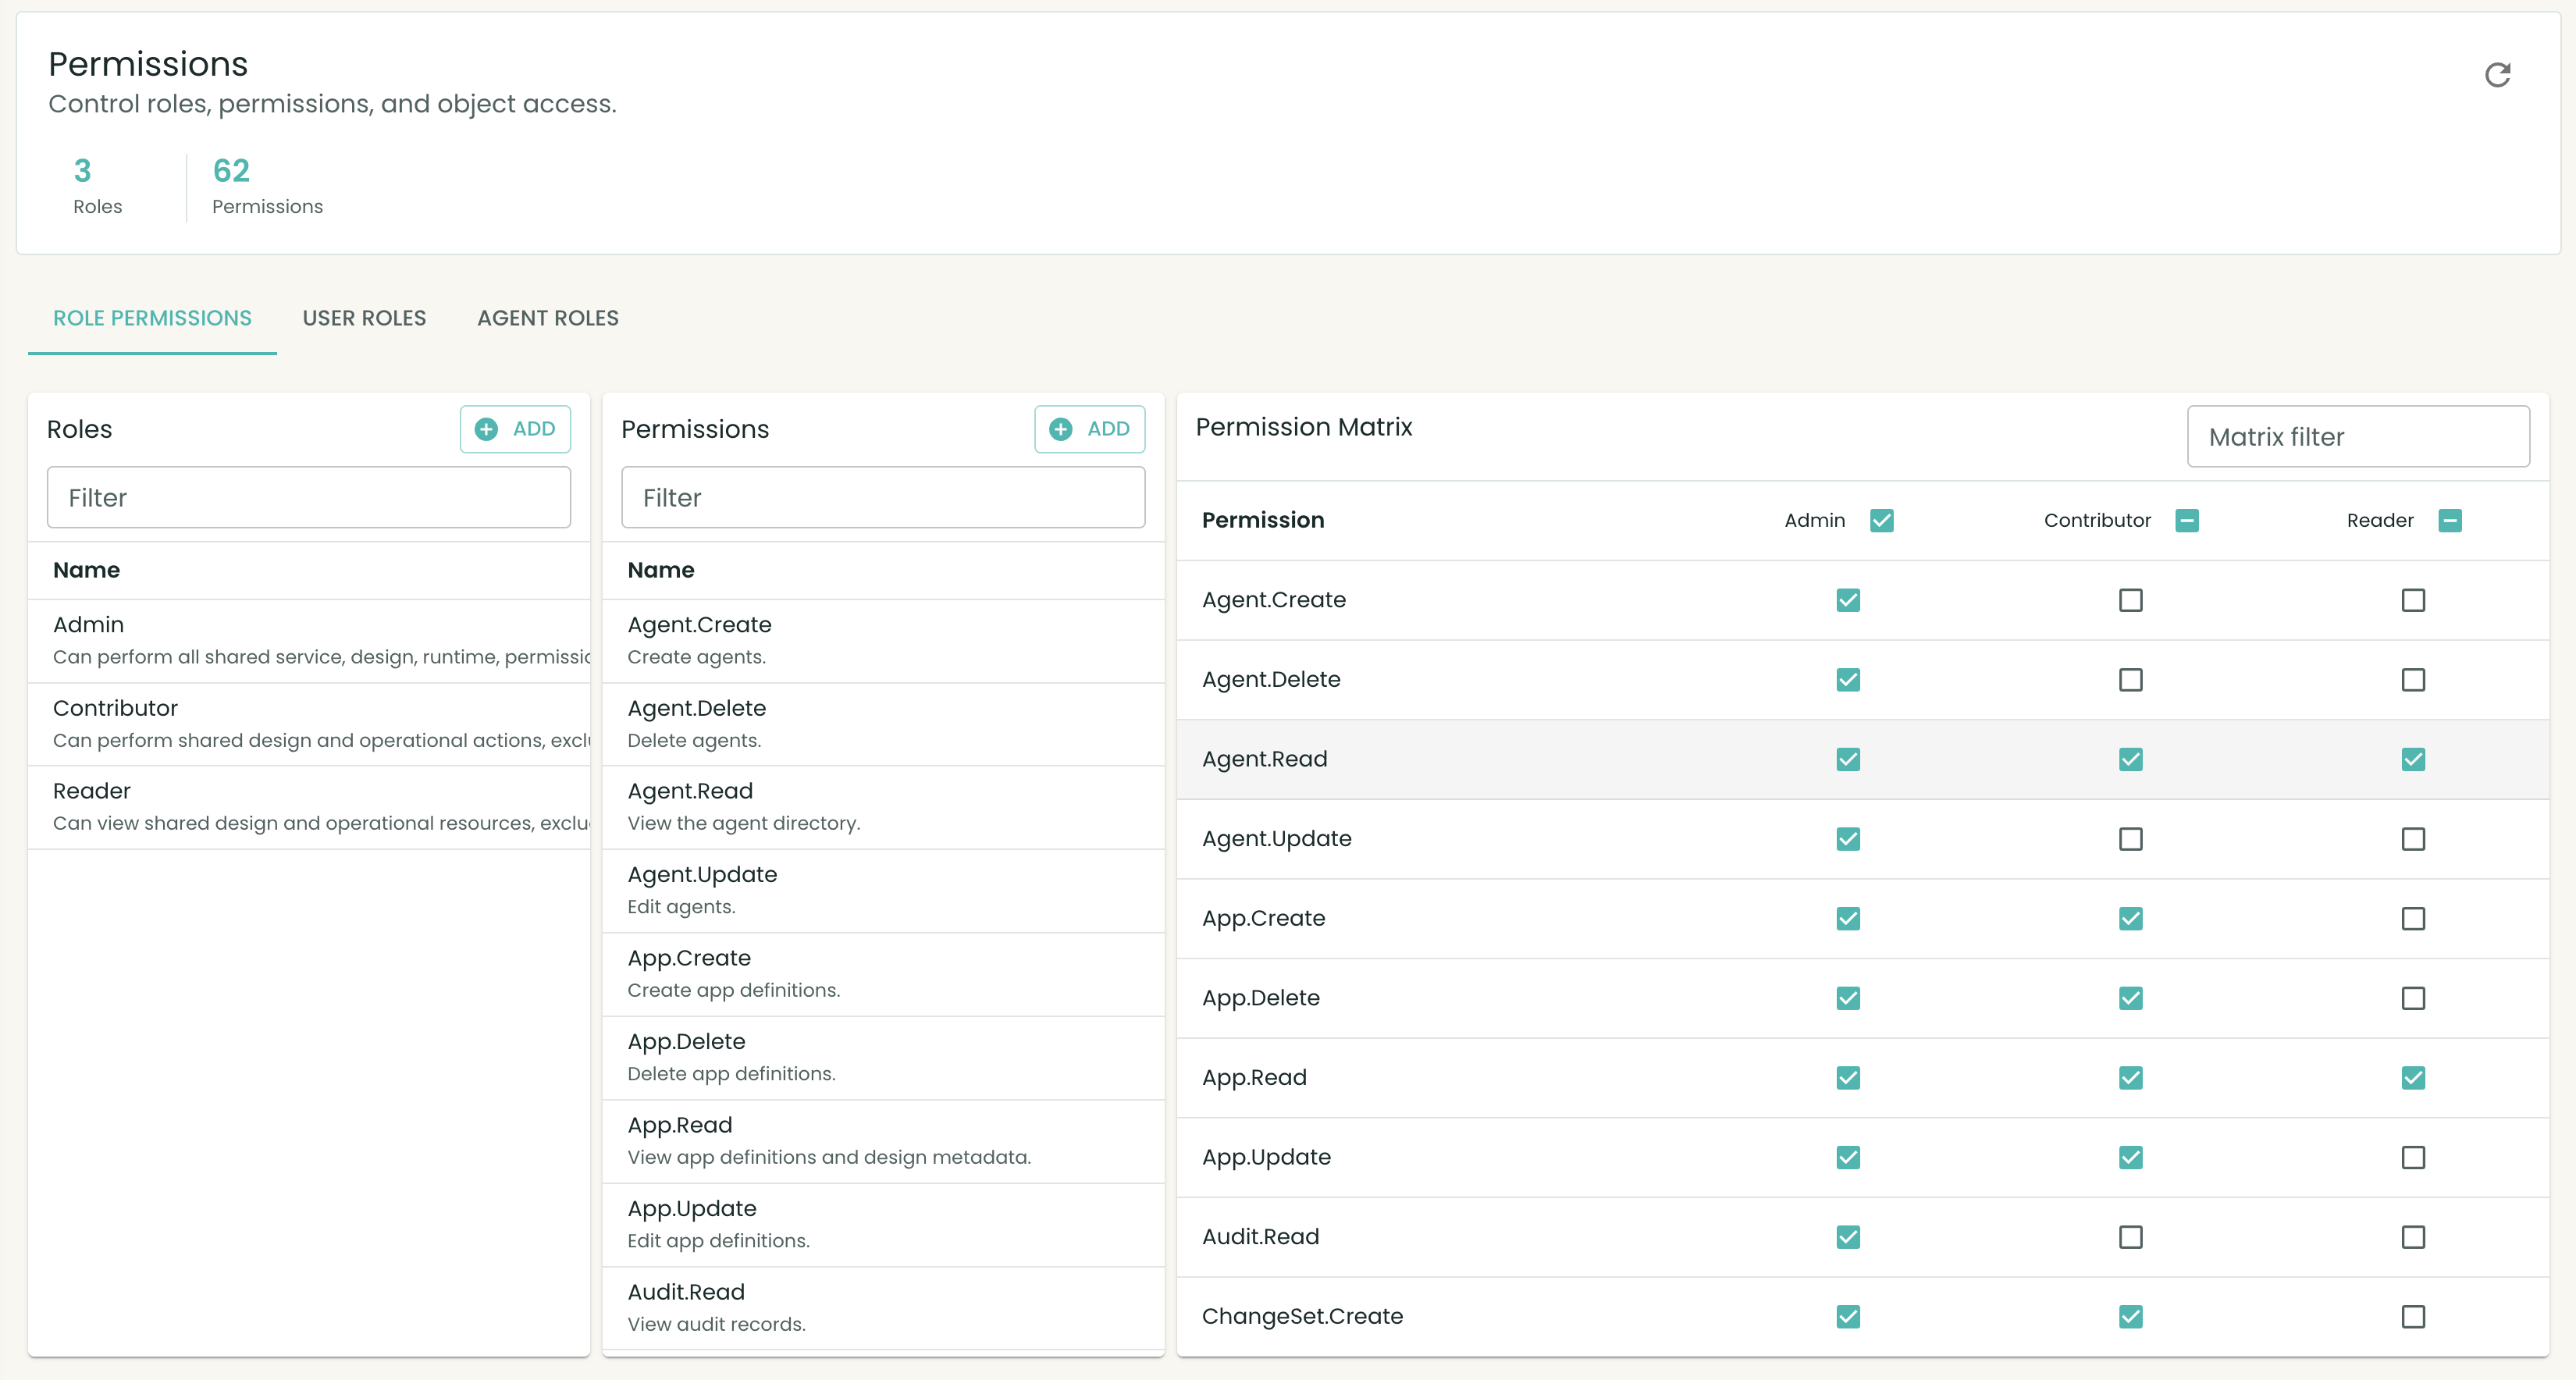Viewport: 2576px width, 1380px height.
Task: Toggle the Contributor column header checkbox
Action: click(x=2186, y=520)
